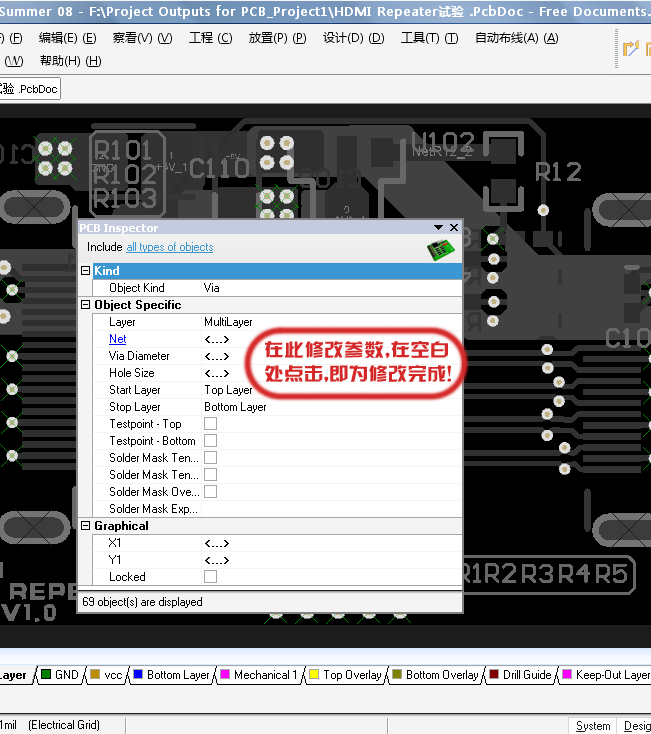Click the Object Kind value 'Via'
The image size is (651, 734).
212,288
